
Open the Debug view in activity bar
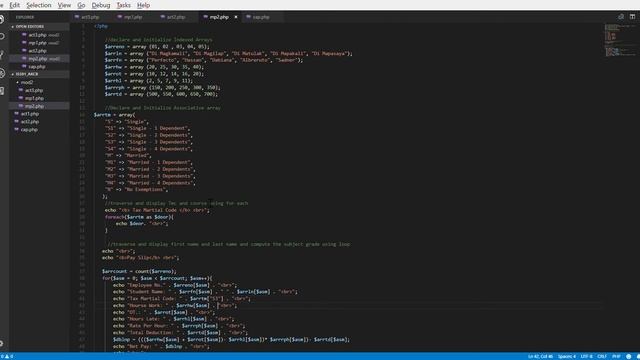[2, 73]
